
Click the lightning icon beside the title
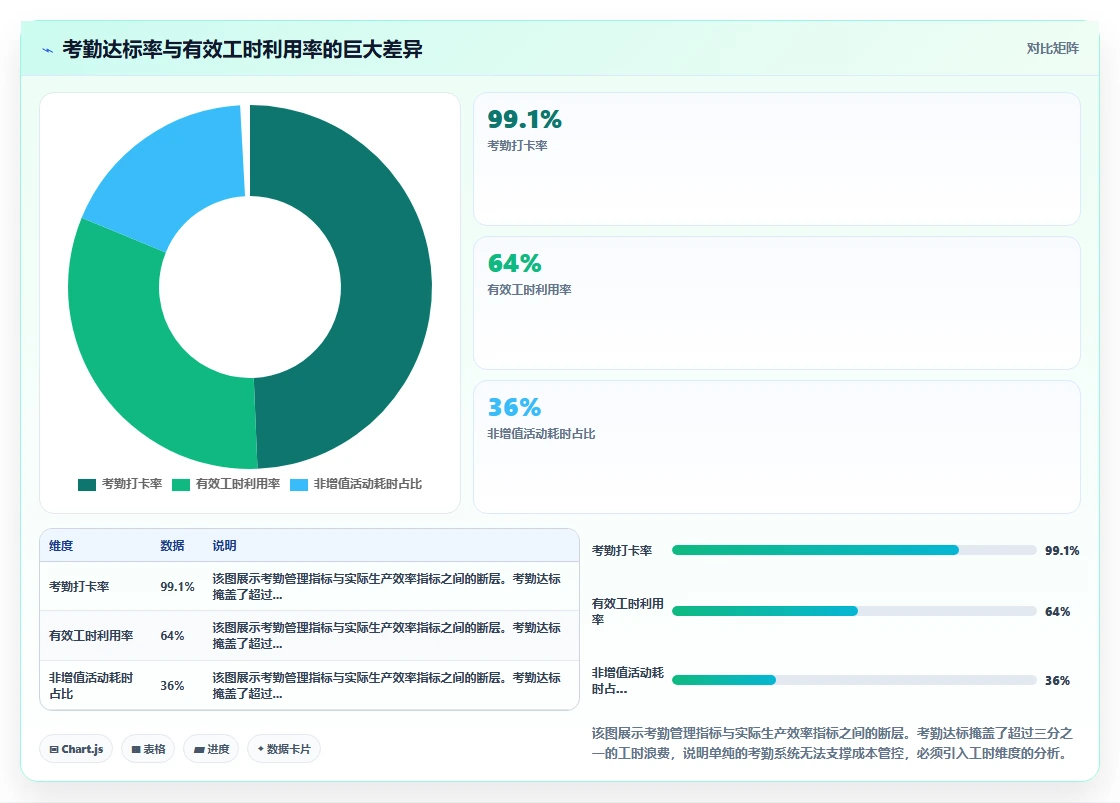47,50
